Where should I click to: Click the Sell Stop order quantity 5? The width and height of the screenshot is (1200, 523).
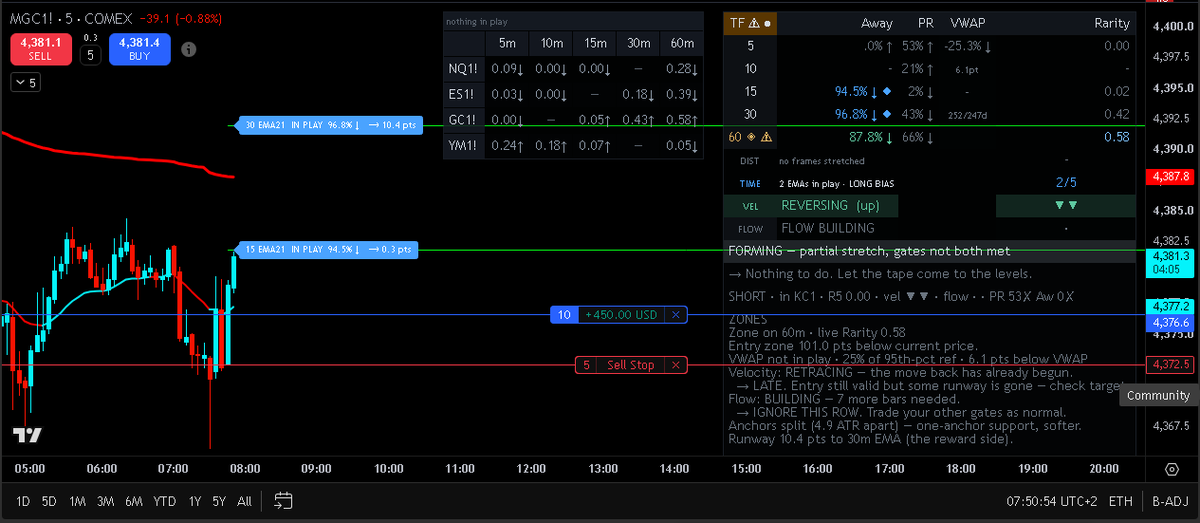(x=587, y=365)
